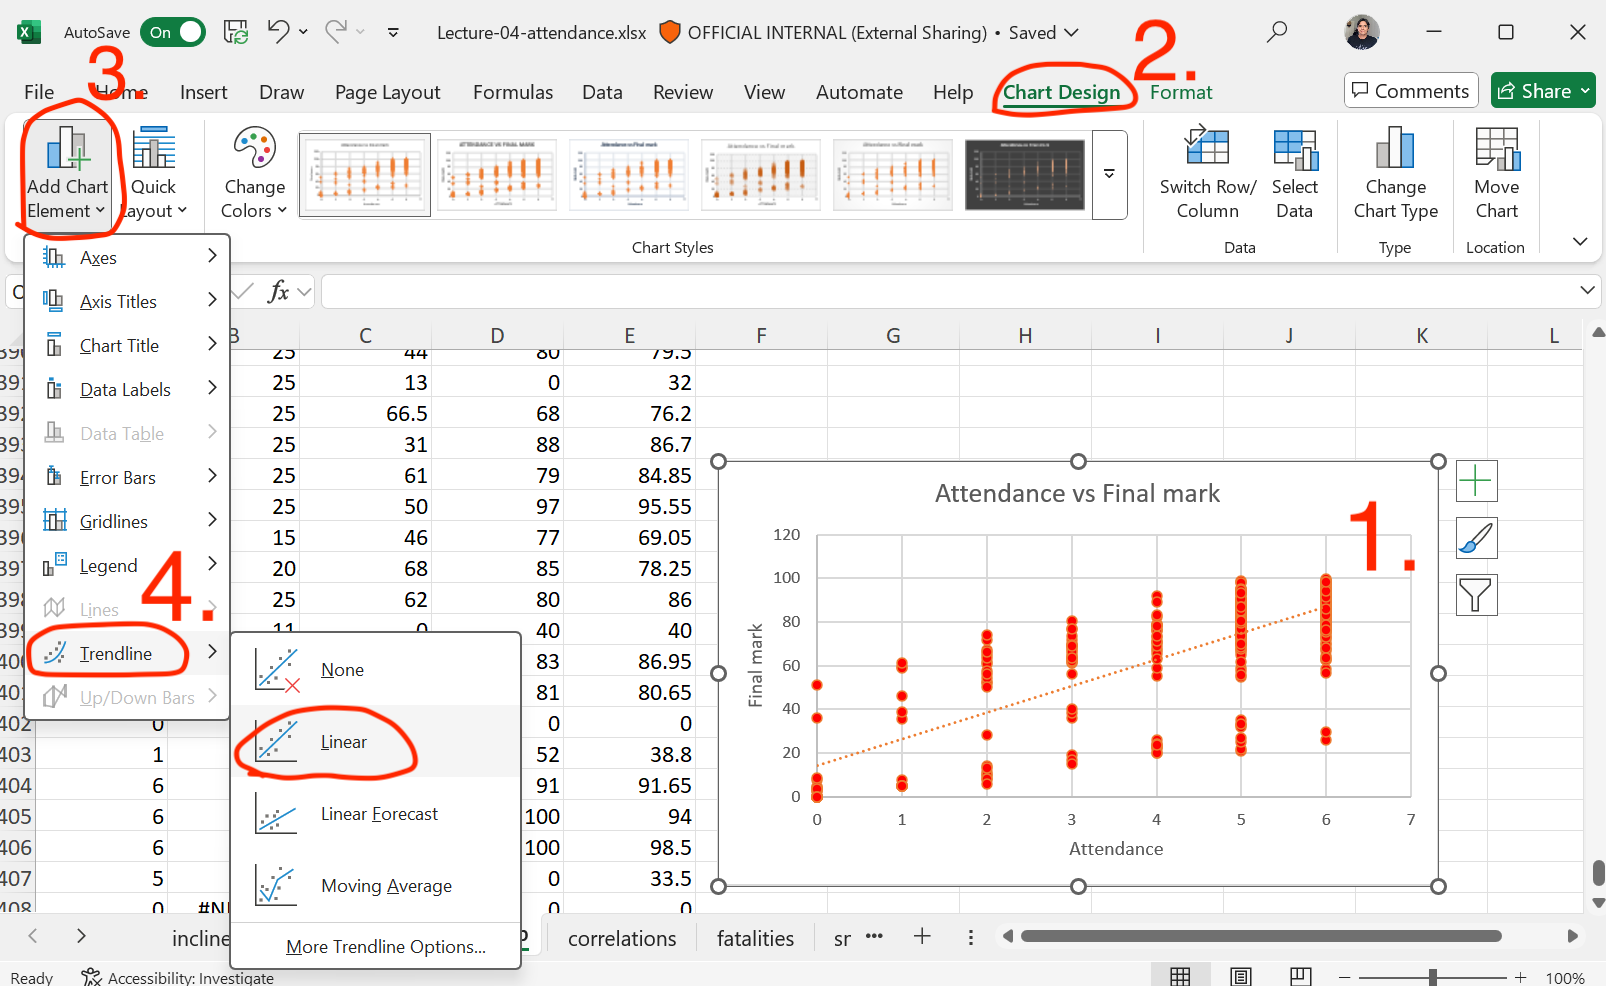Screen dimensions: 1606x986
Task: Select the dark chart style thumbnail
Action: 1024,174
